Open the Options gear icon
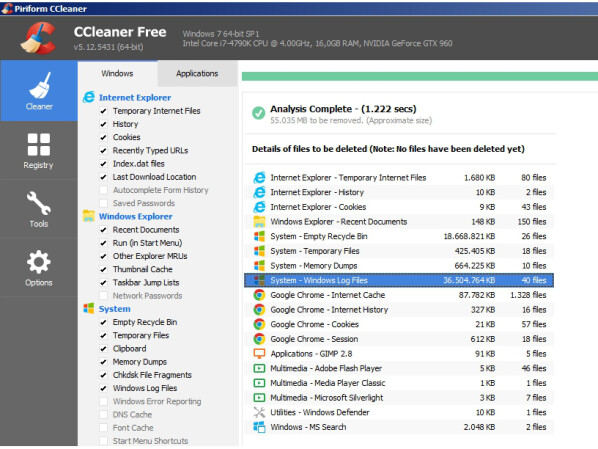This screenshot has height=449, width=598. coord(39,262)
